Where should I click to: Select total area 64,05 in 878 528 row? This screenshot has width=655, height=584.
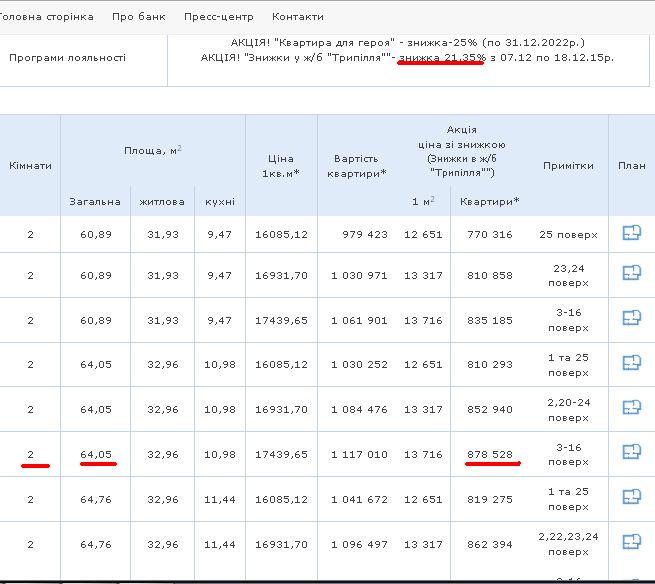coord(96,455)
